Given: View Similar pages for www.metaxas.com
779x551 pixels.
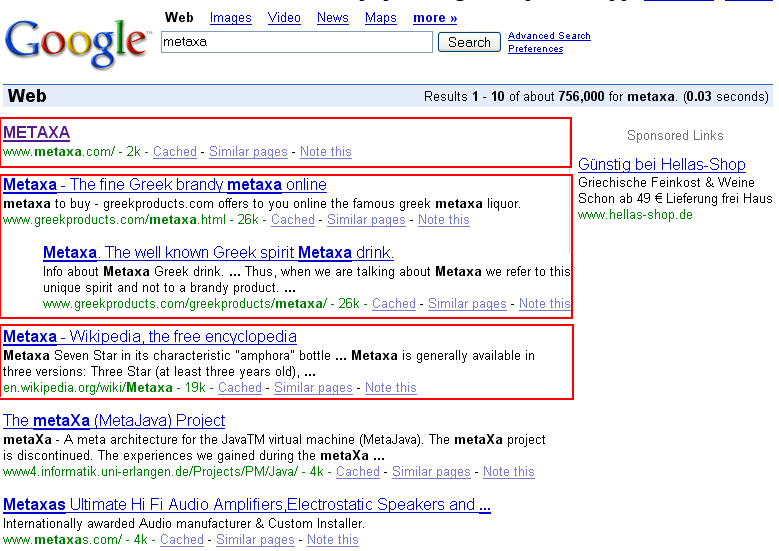Looking at the screenshot, I should [255, 540].
